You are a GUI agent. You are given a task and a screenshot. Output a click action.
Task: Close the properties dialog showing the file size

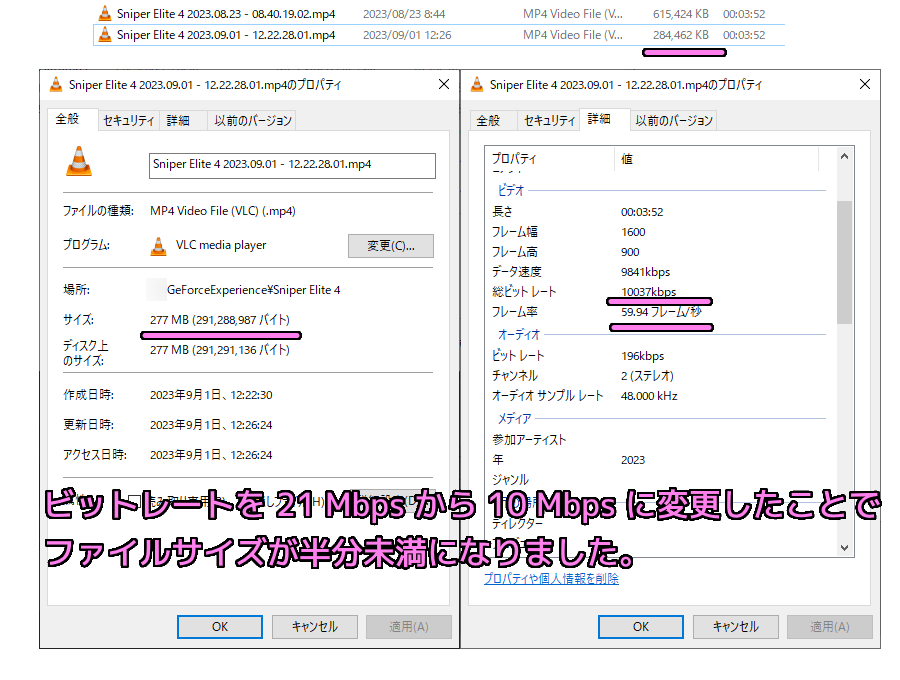(444, 84)
